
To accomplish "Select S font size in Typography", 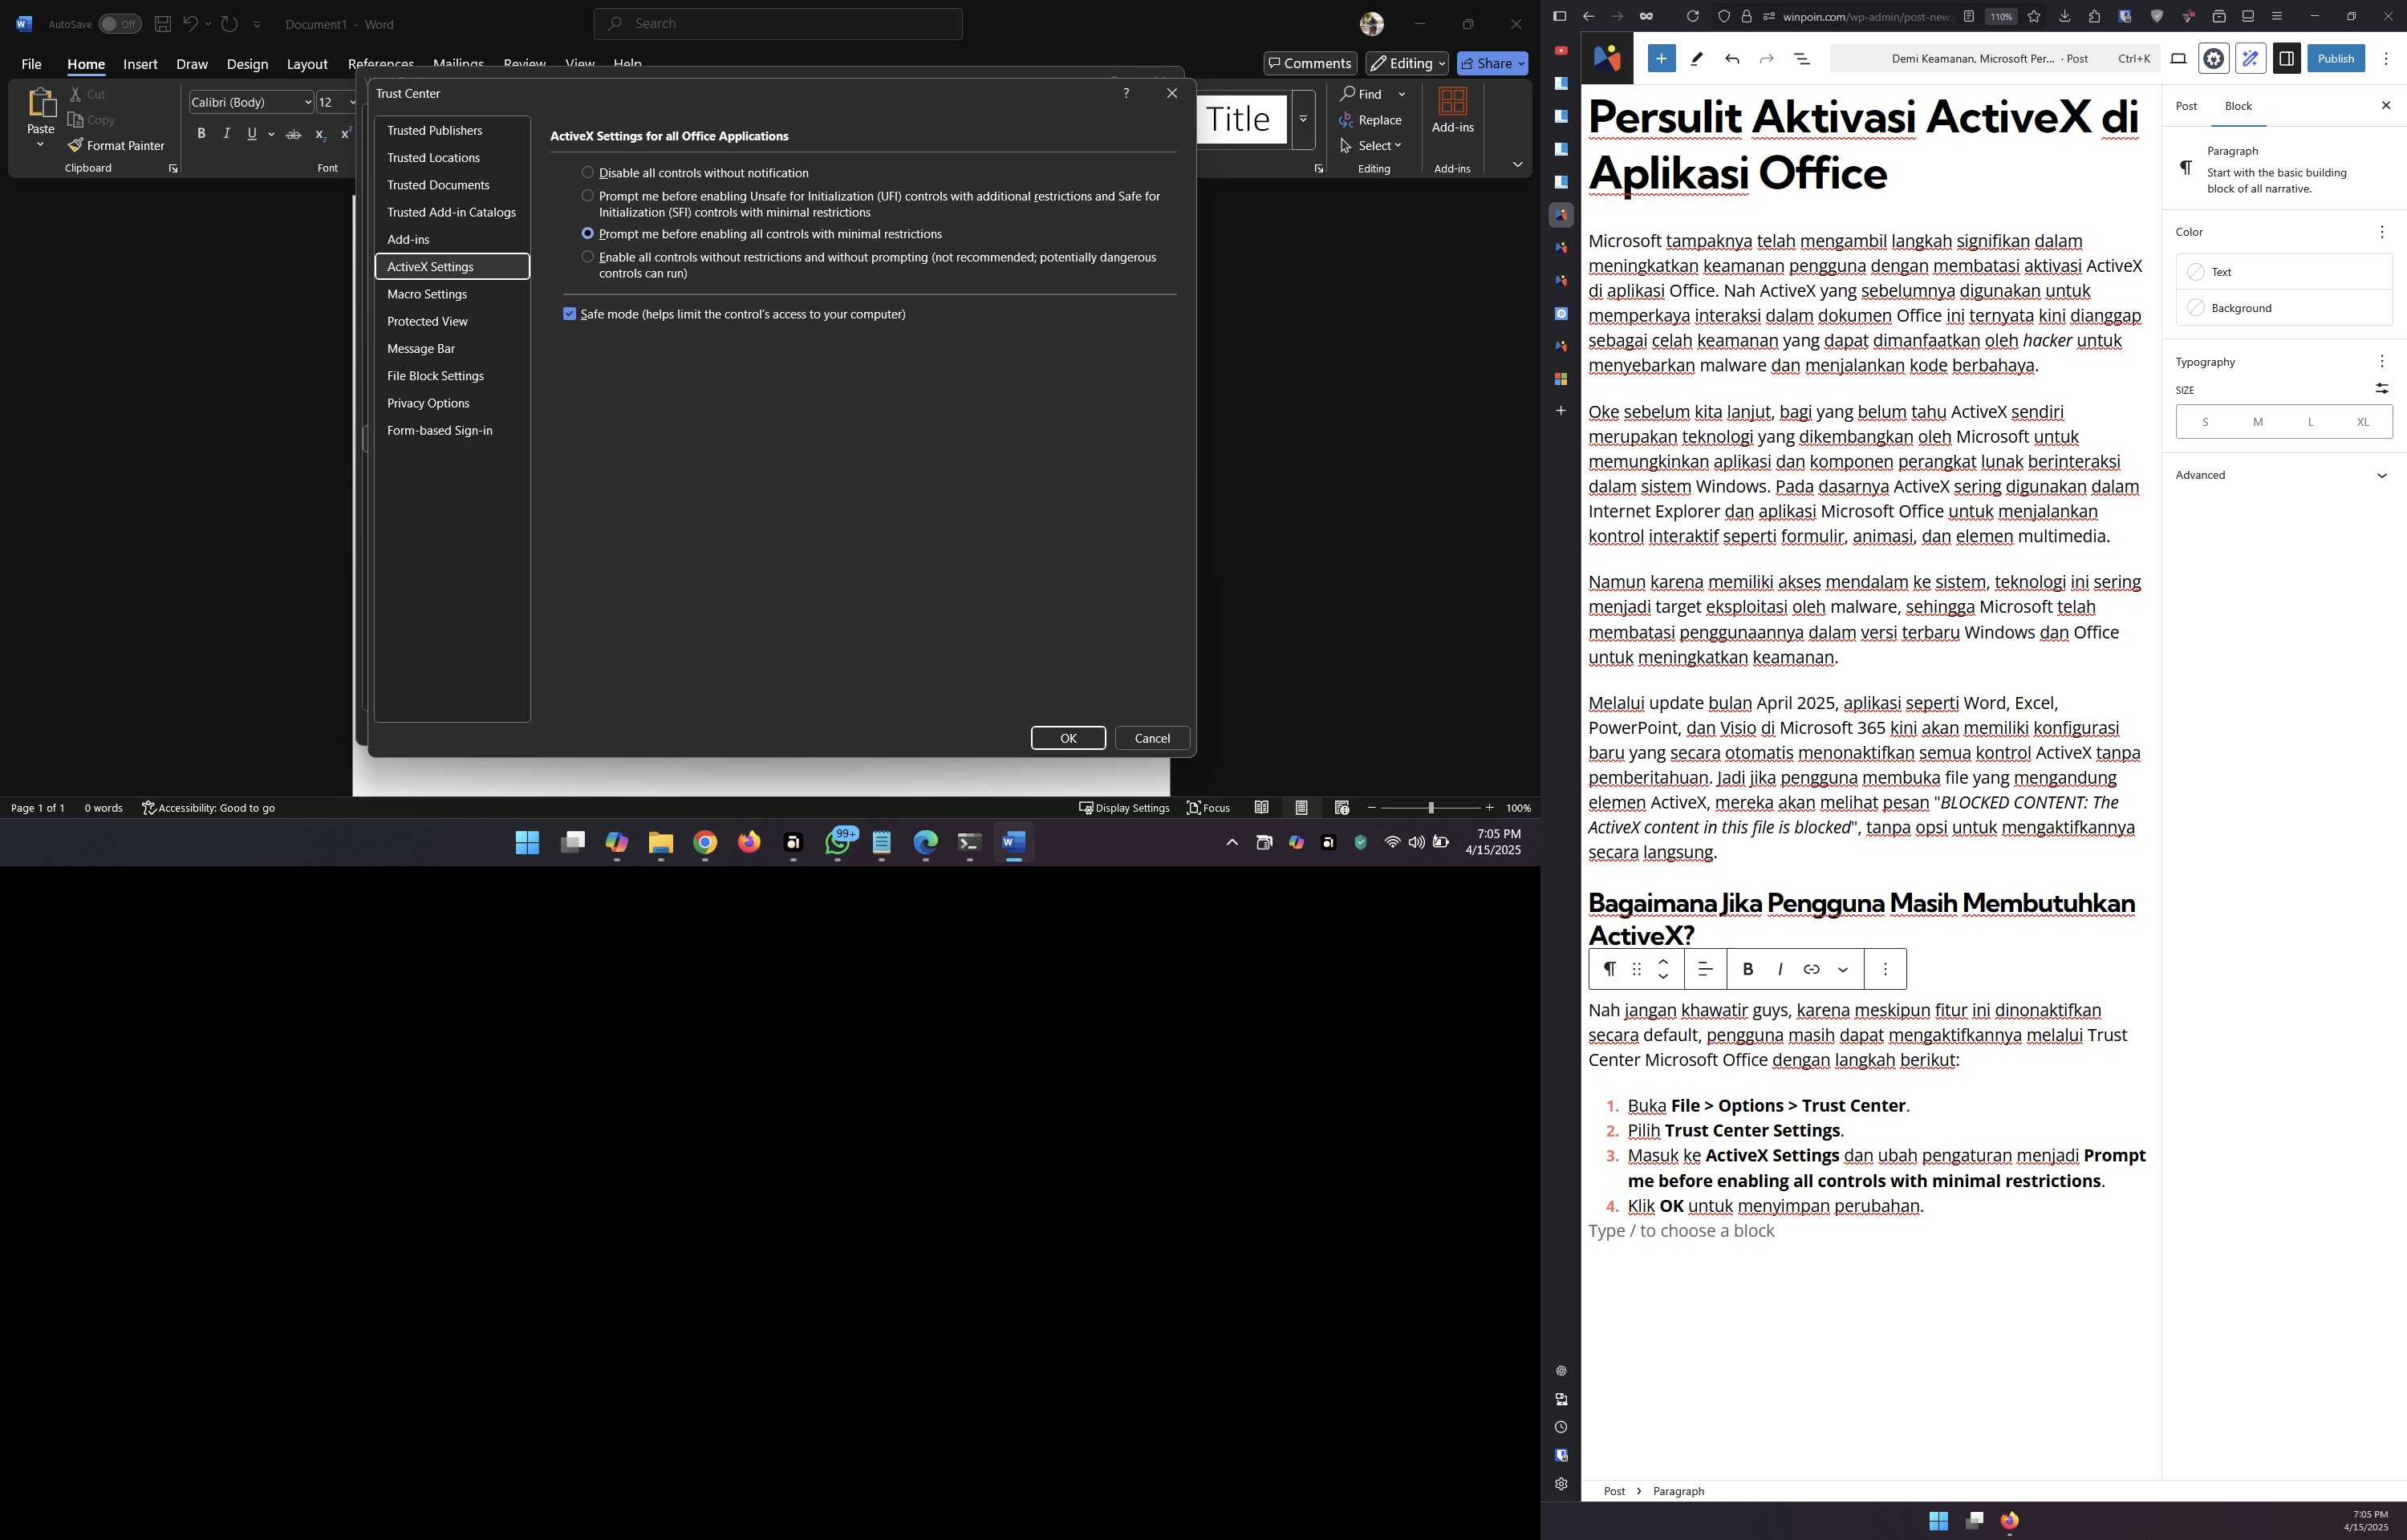I will tap(2205, 422).
